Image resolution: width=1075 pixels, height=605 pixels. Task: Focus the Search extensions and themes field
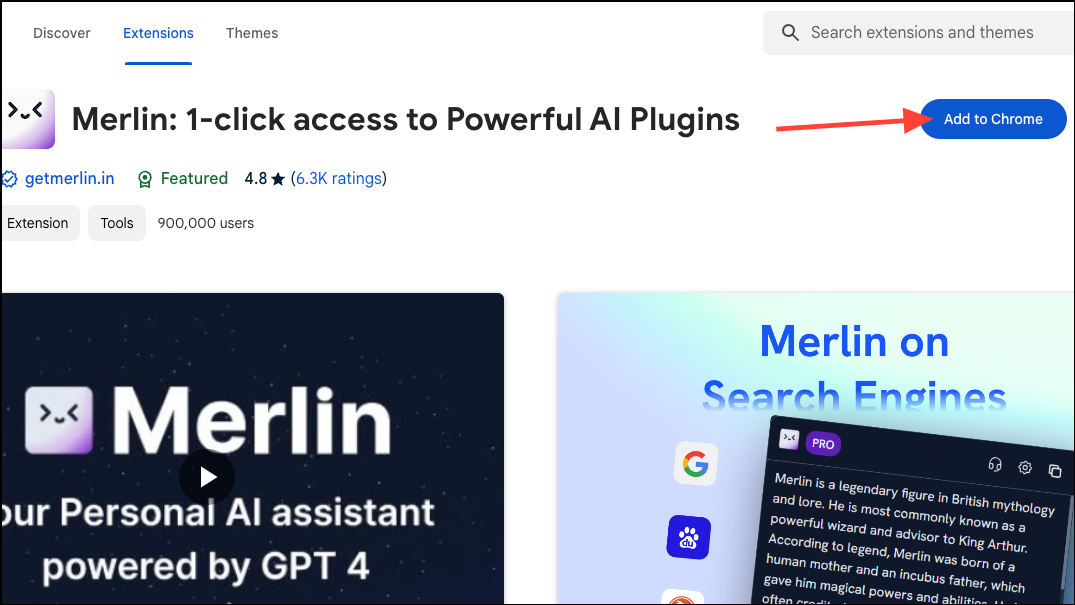click(921, 32)
